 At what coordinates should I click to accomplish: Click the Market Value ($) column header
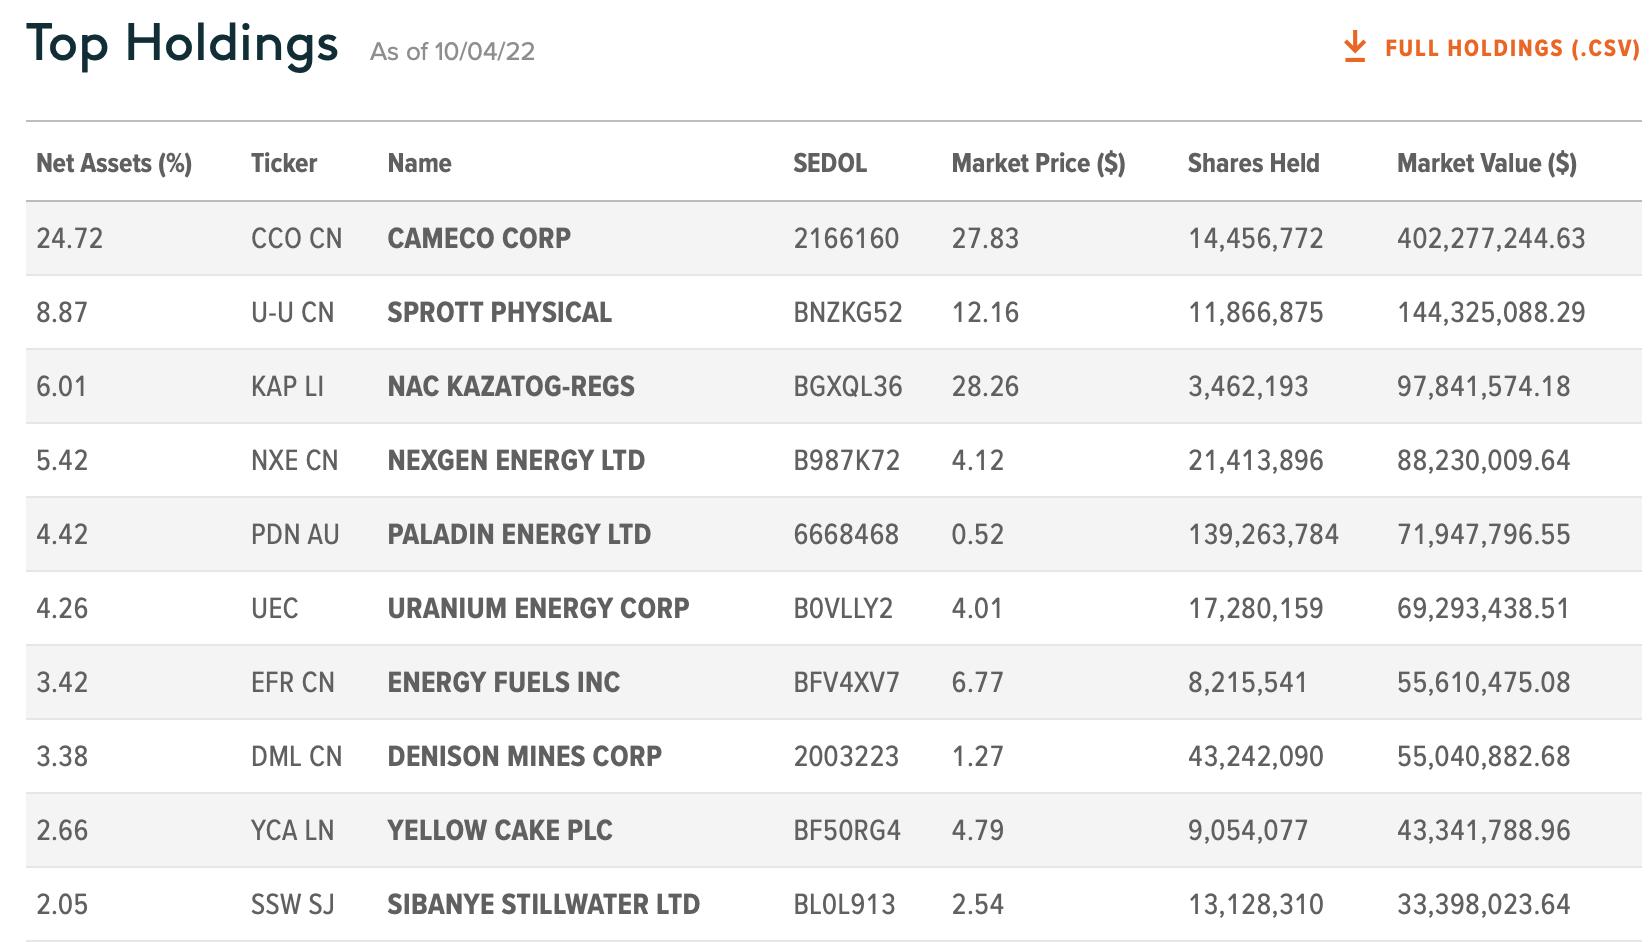click(1486, 163)
